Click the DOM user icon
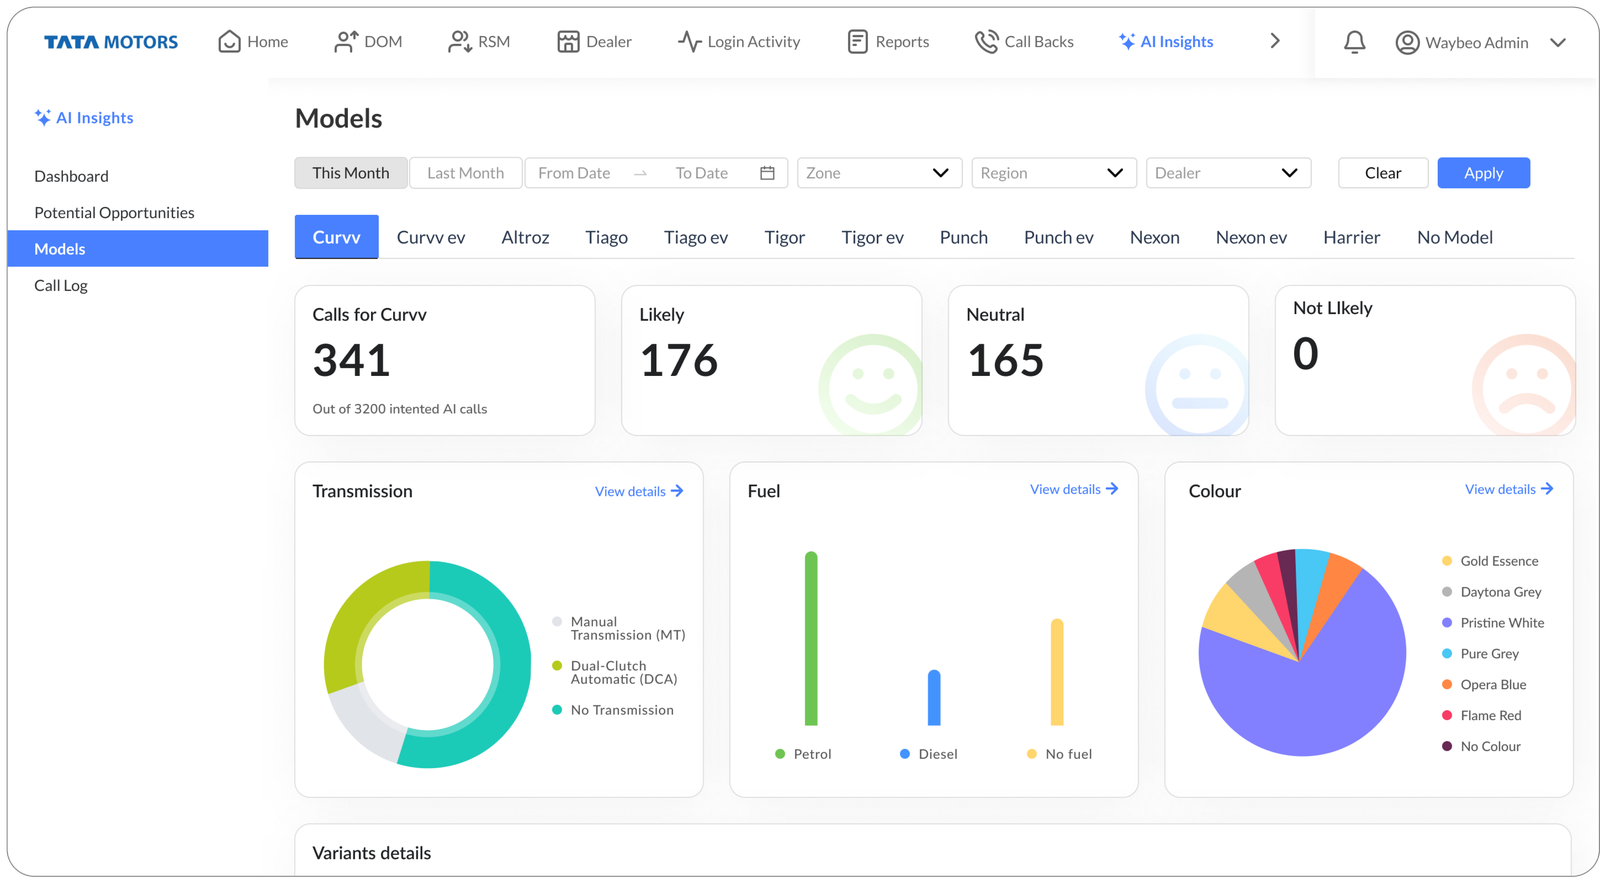 tap(346, 41)
